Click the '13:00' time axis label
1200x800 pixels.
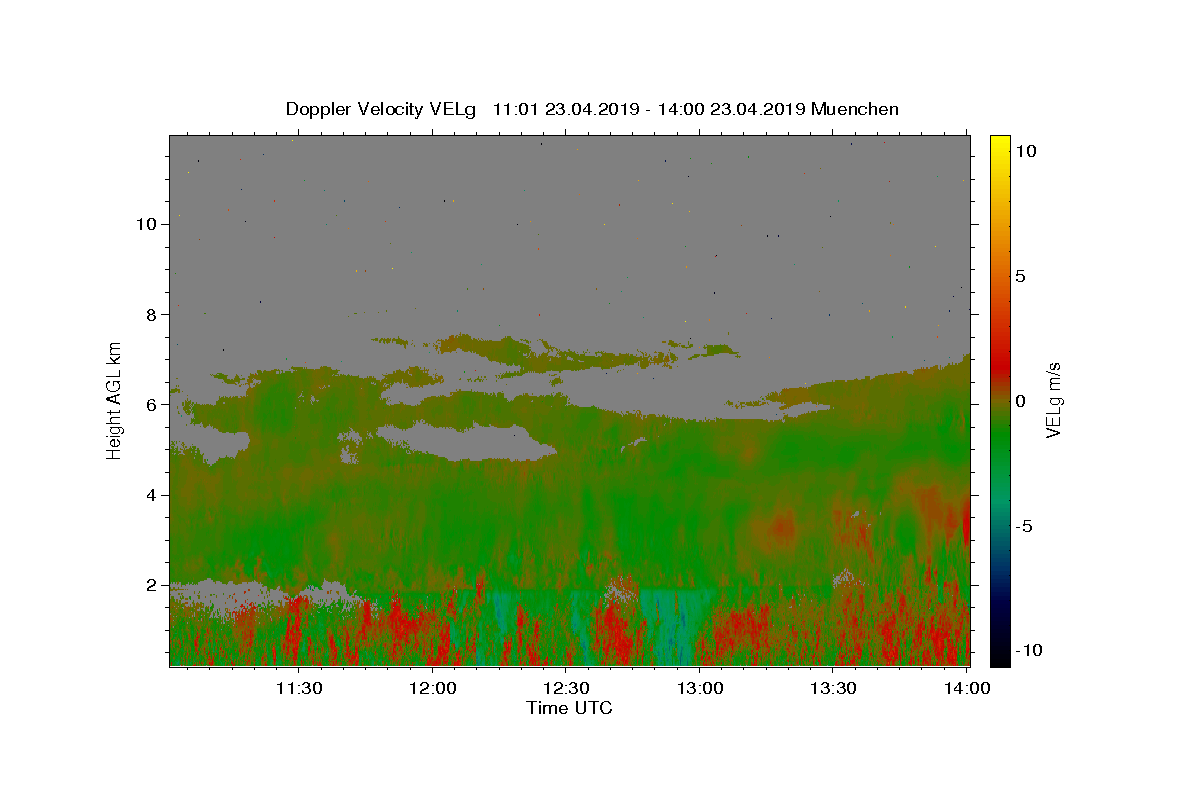tap(700, 688)
